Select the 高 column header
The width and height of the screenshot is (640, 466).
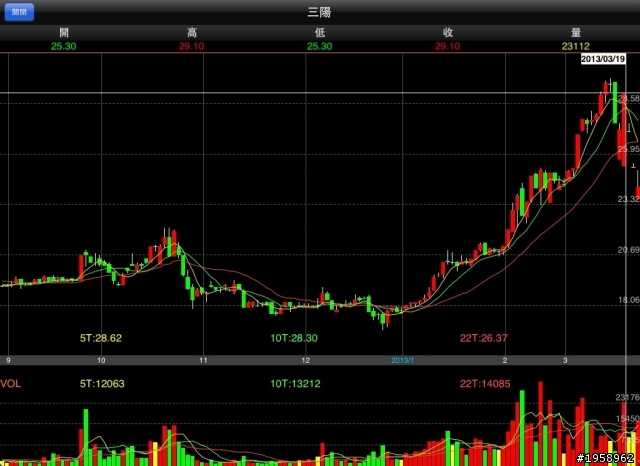click(192, 33)
